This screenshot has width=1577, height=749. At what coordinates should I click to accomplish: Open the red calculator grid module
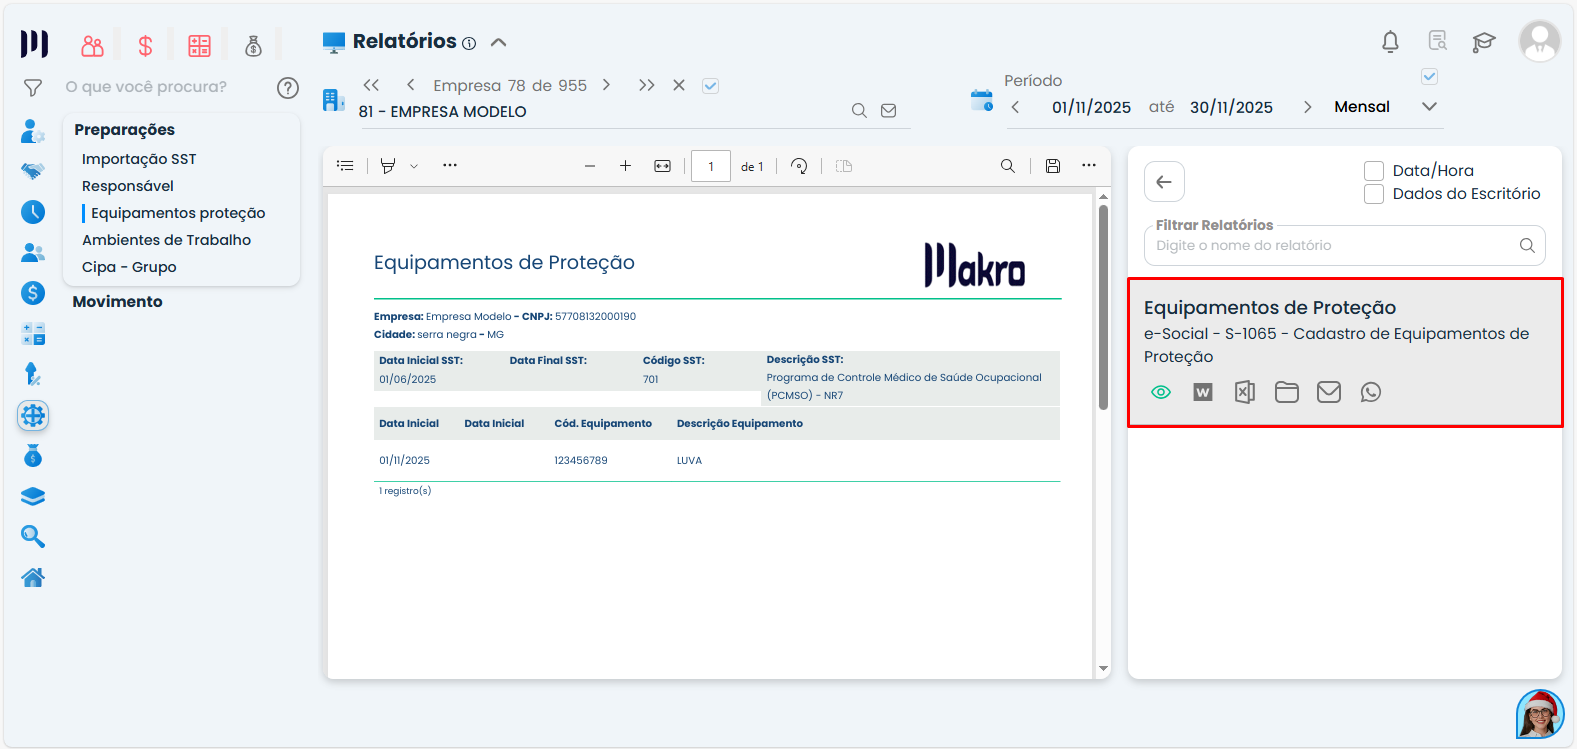(x=200, y=45)
